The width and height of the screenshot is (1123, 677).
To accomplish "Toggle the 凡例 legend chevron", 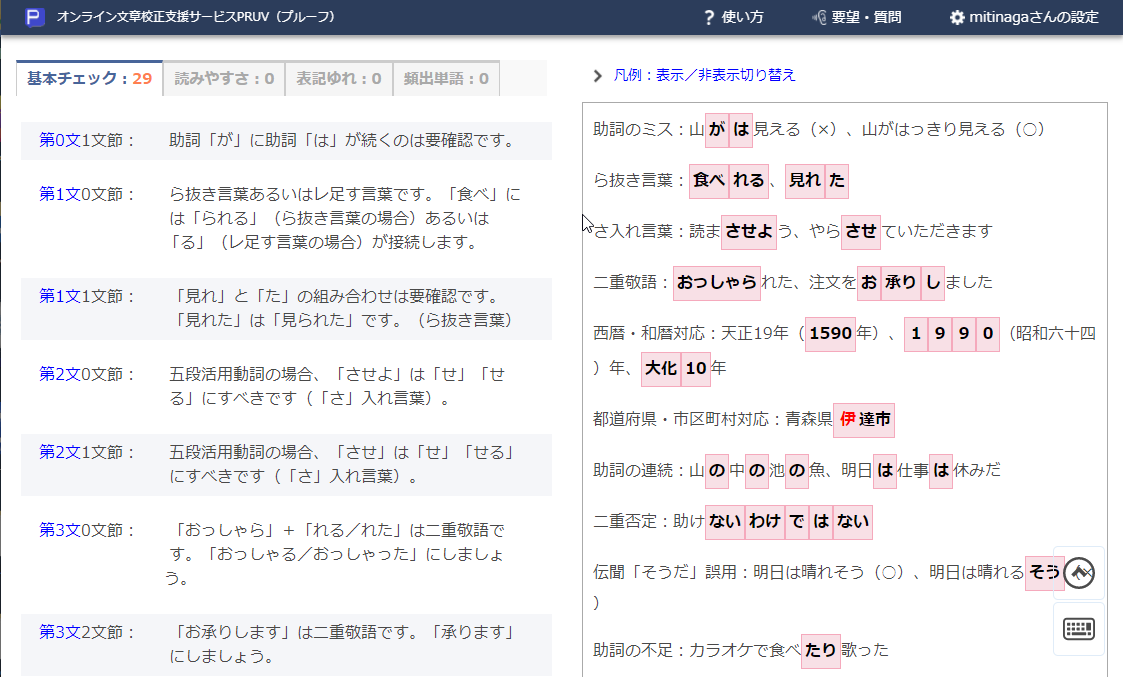I will 598,75.
